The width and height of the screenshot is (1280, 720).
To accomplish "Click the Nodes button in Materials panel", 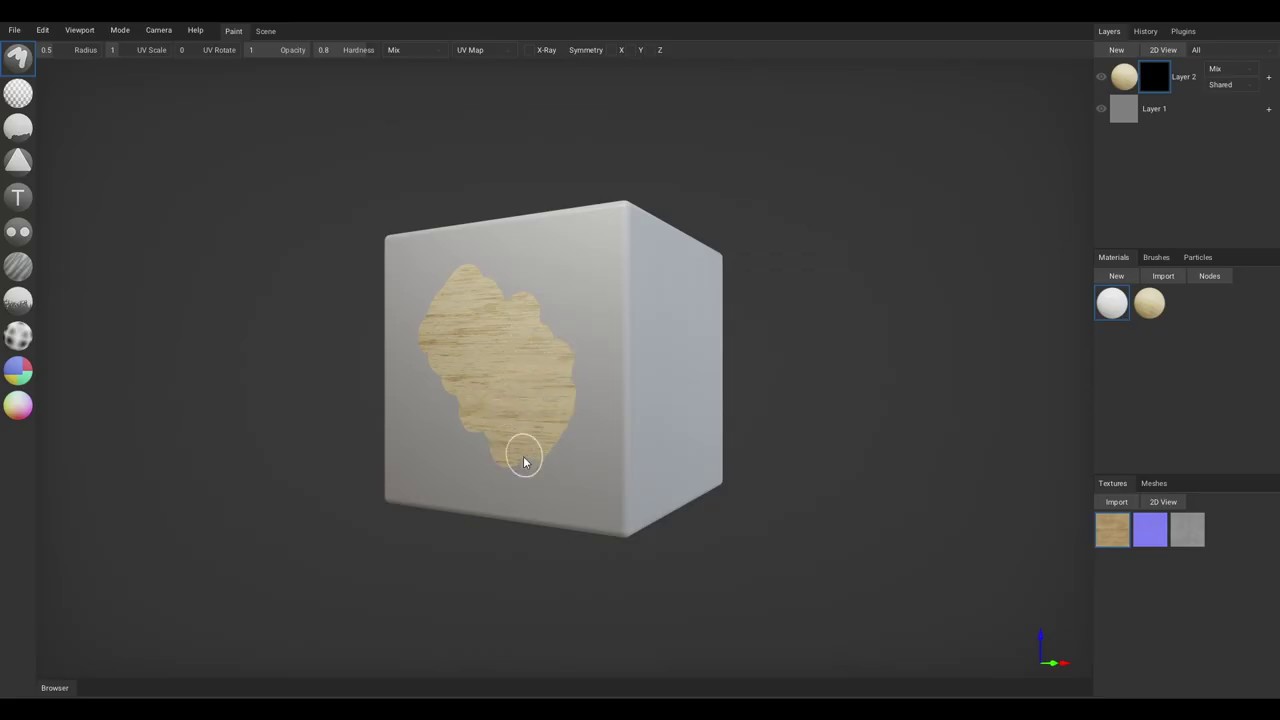I will pyautogui.click(x=1209, y=276).
